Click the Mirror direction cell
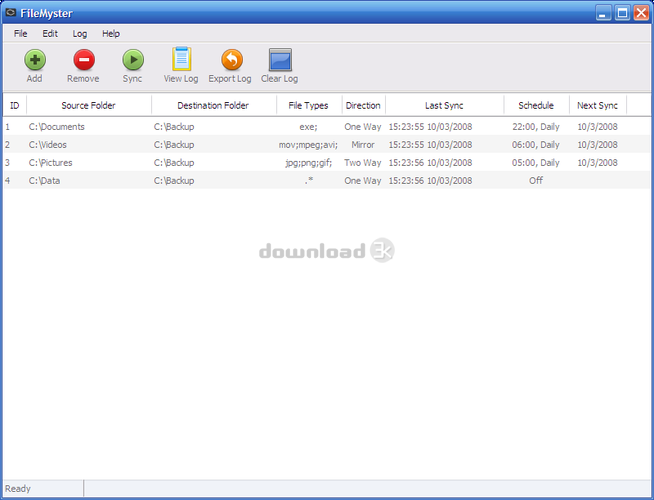Viewport: 654px width, 500px height. [363, 145]
